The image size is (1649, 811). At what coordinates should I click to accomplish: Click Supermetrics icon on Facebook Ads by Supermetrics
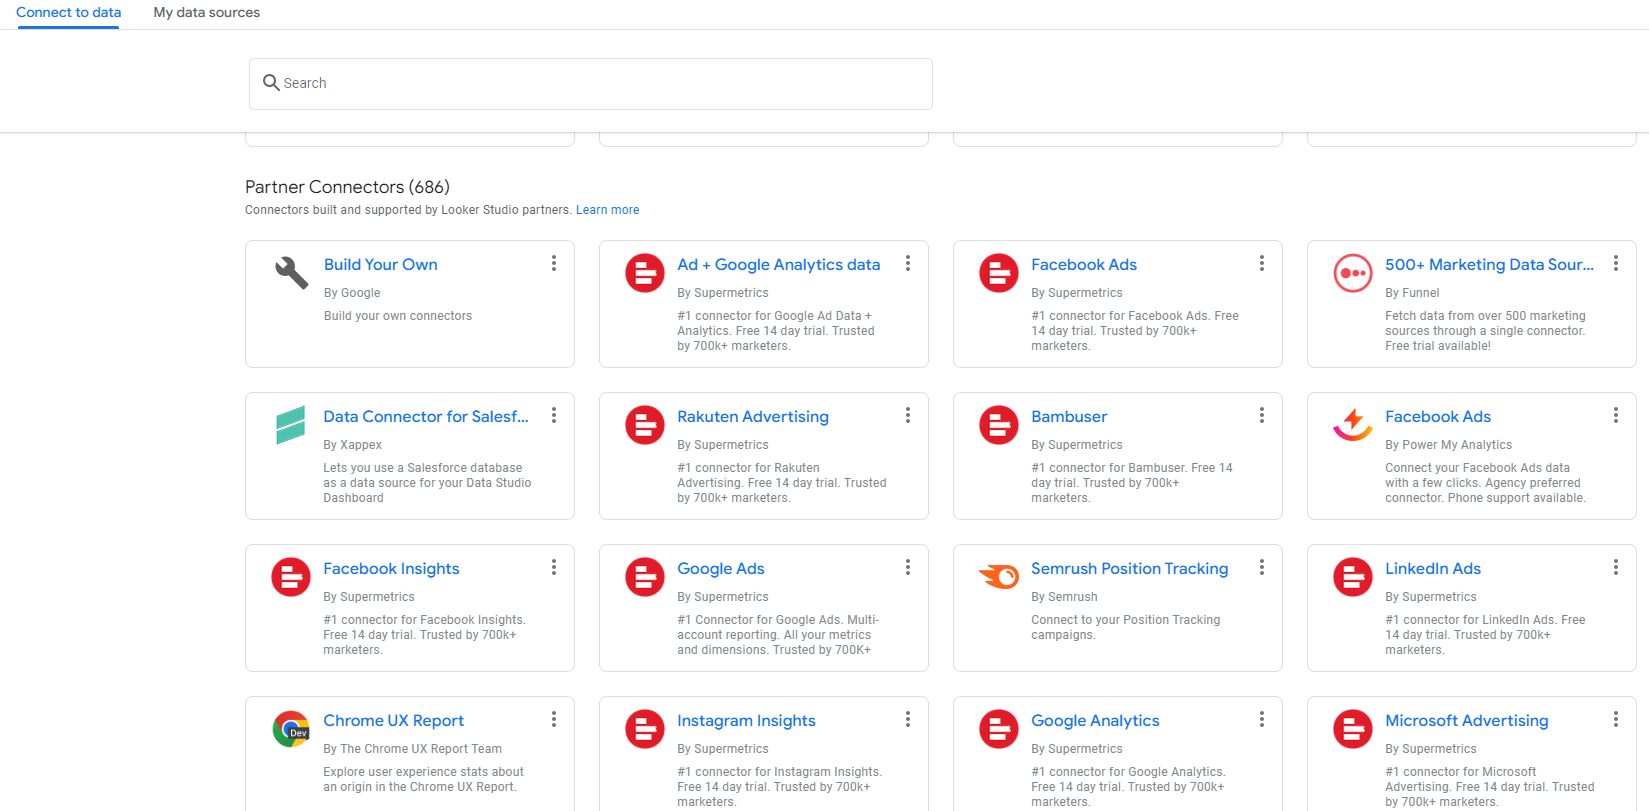tap(998, 273)
